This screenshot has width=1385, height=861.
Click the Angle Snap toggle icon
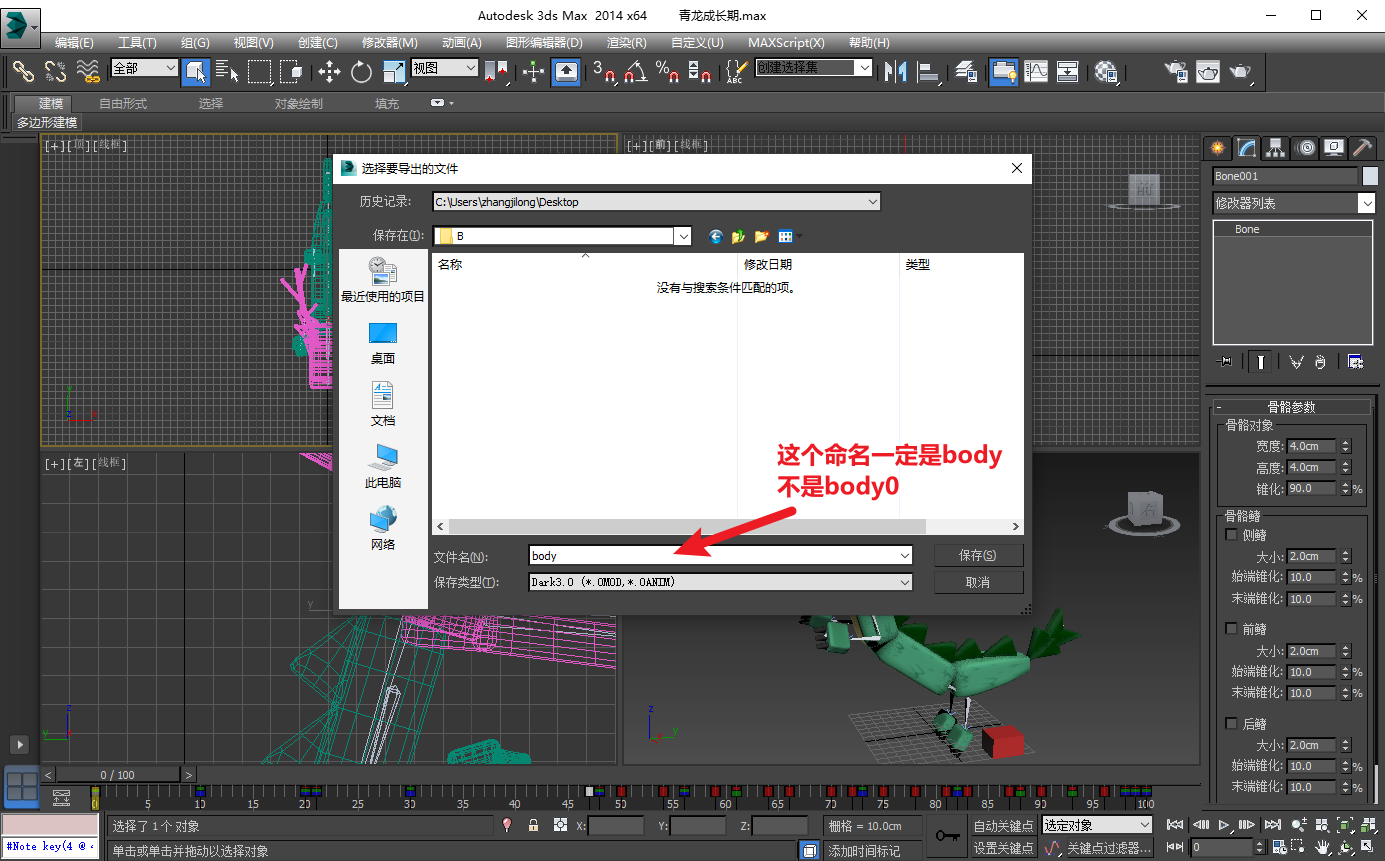tap(635, 71)
